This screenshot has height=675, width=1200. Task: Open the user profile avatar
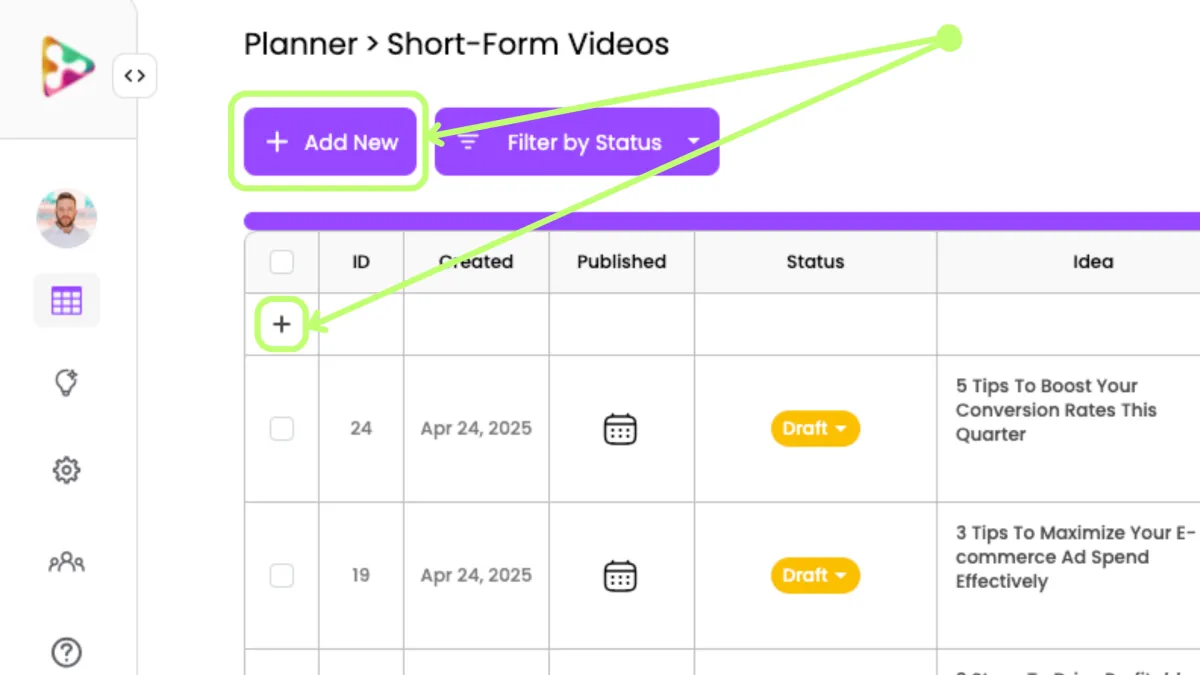[x=67, y=218]
